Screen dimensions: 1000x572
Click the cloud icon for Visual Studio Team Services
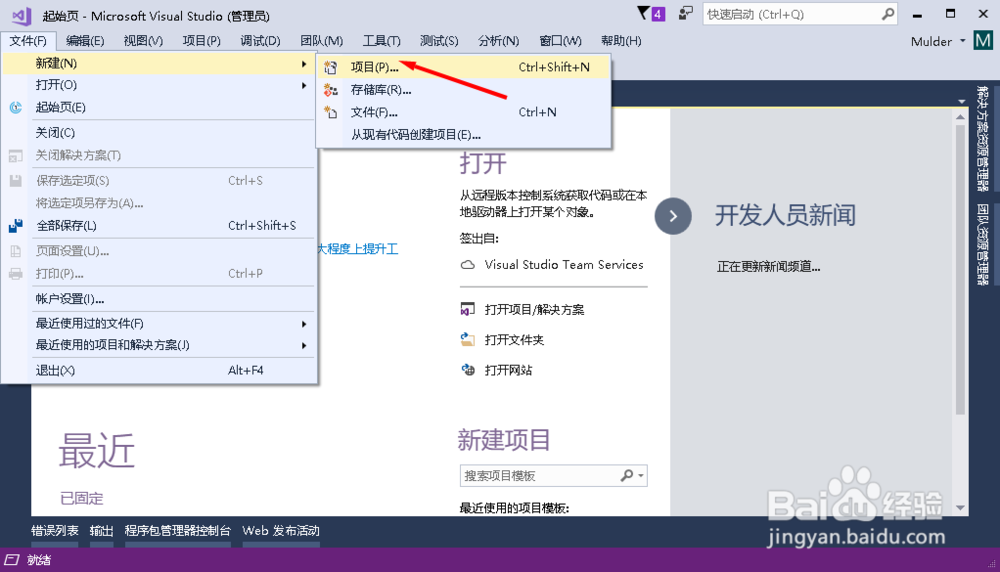click(x=467, y=265)
